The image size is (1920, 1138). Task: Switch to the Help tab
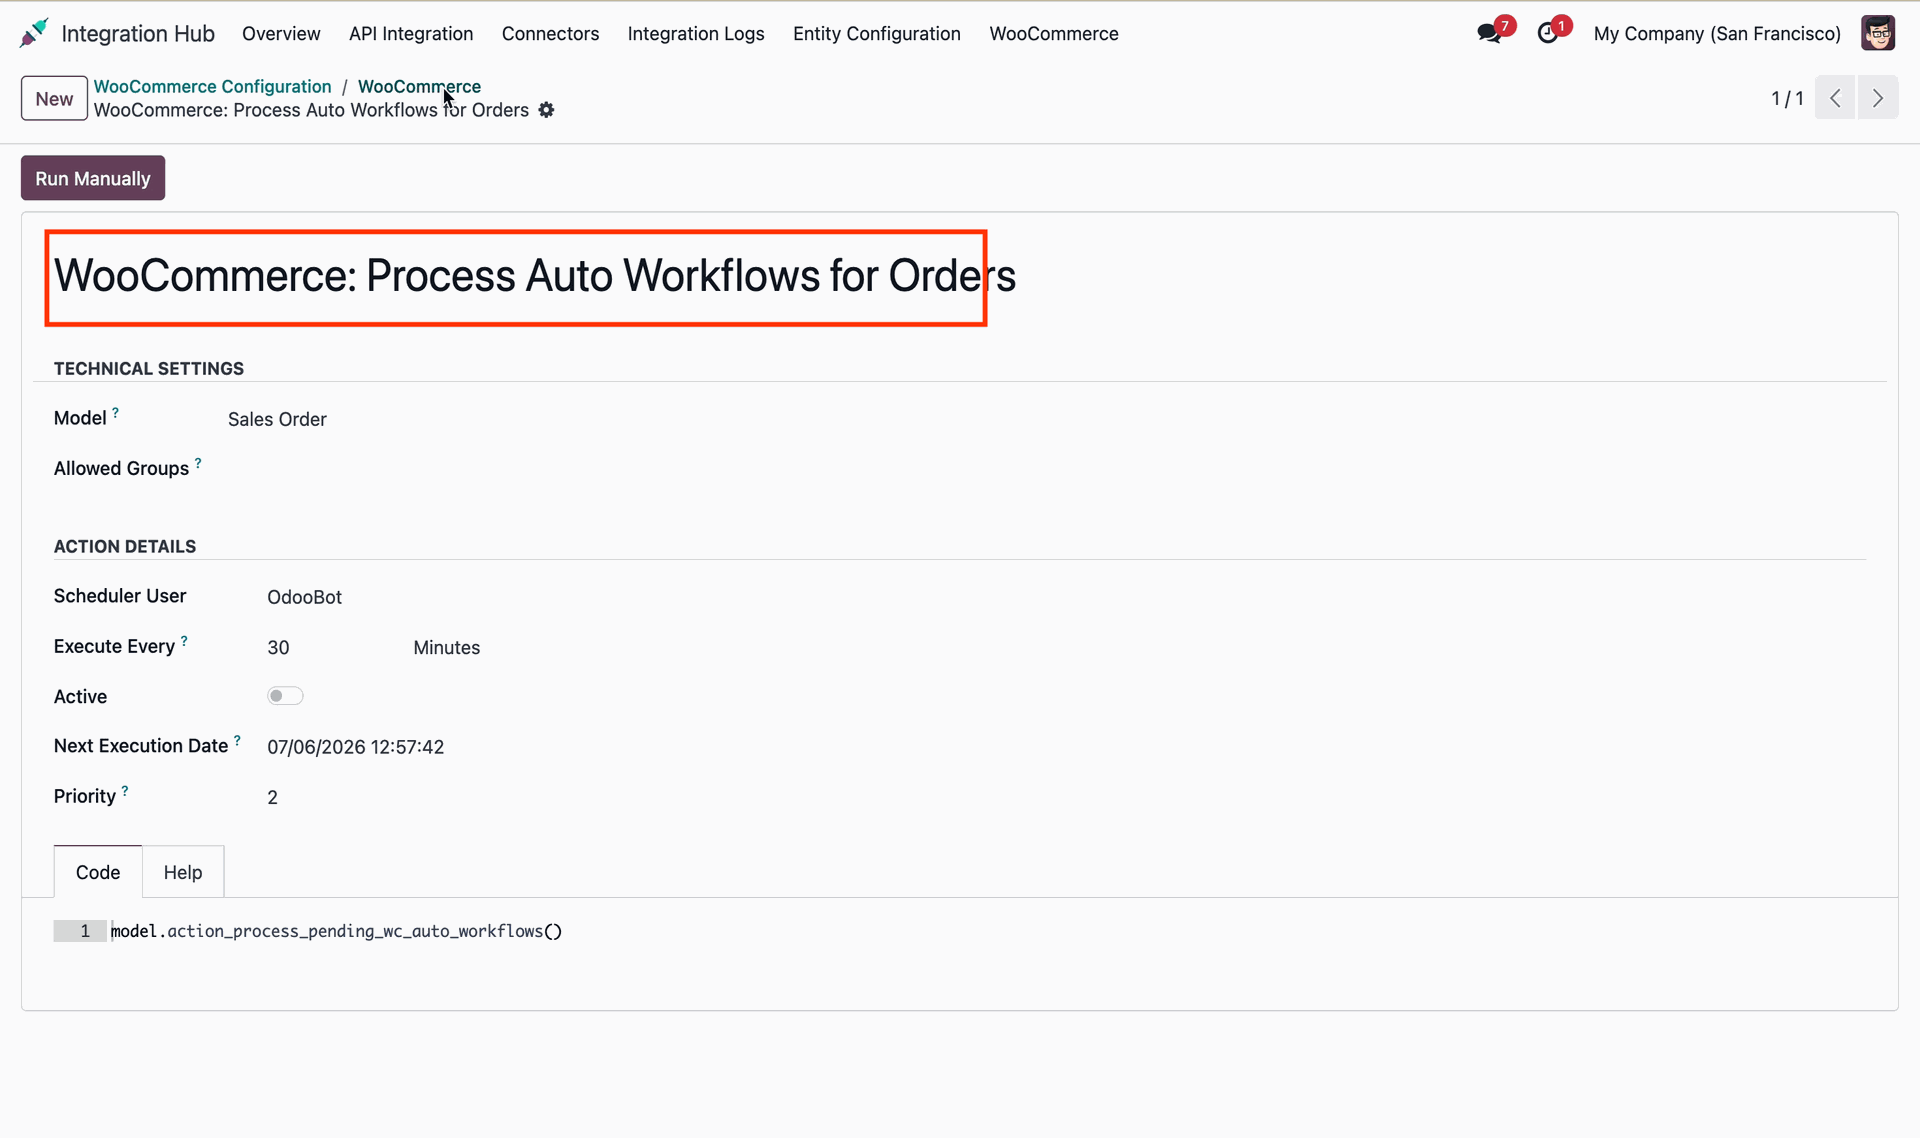(183, 872)
